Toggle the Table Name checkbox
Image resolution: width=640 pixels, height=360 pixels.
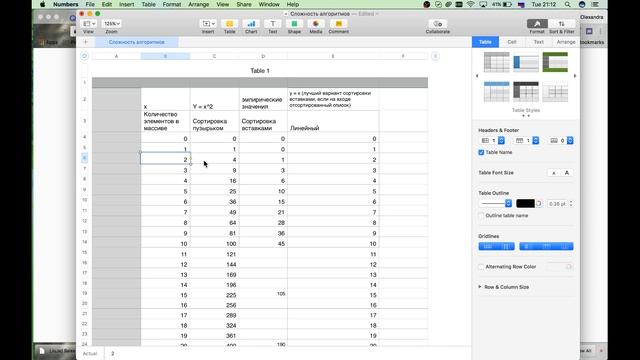[x=481, y=152]
